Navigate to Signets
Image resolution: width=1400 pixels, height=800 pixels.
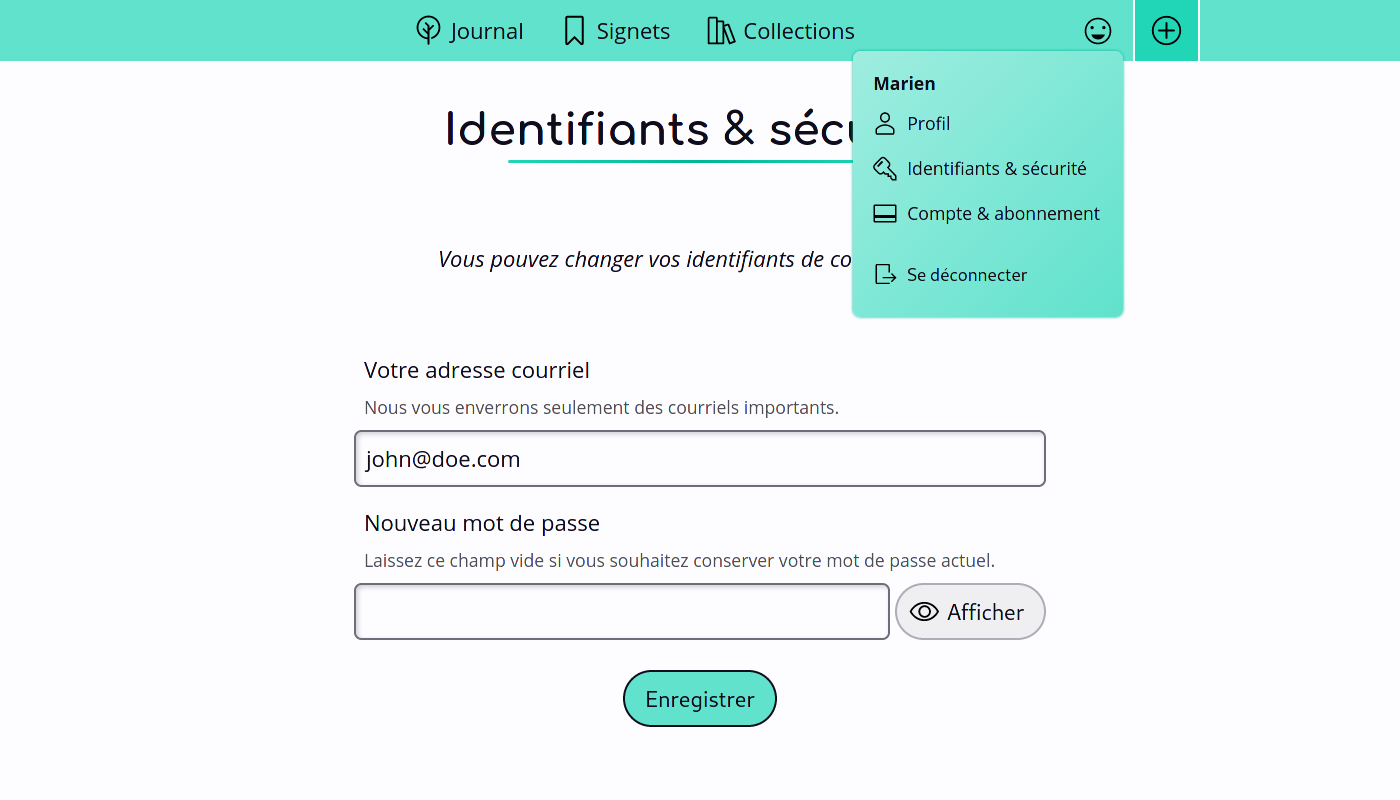[x=631, y=30]
